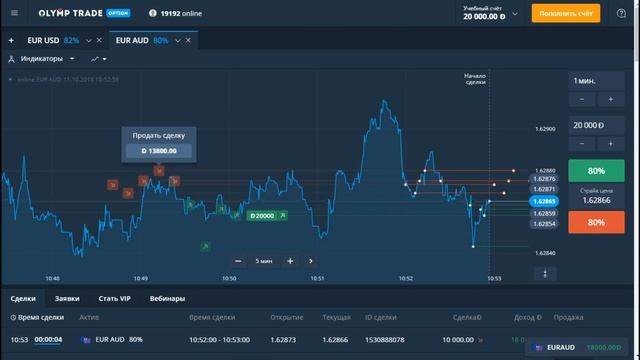
Task: Open the Индикаторы dropdown
Action: click(42, 59)
